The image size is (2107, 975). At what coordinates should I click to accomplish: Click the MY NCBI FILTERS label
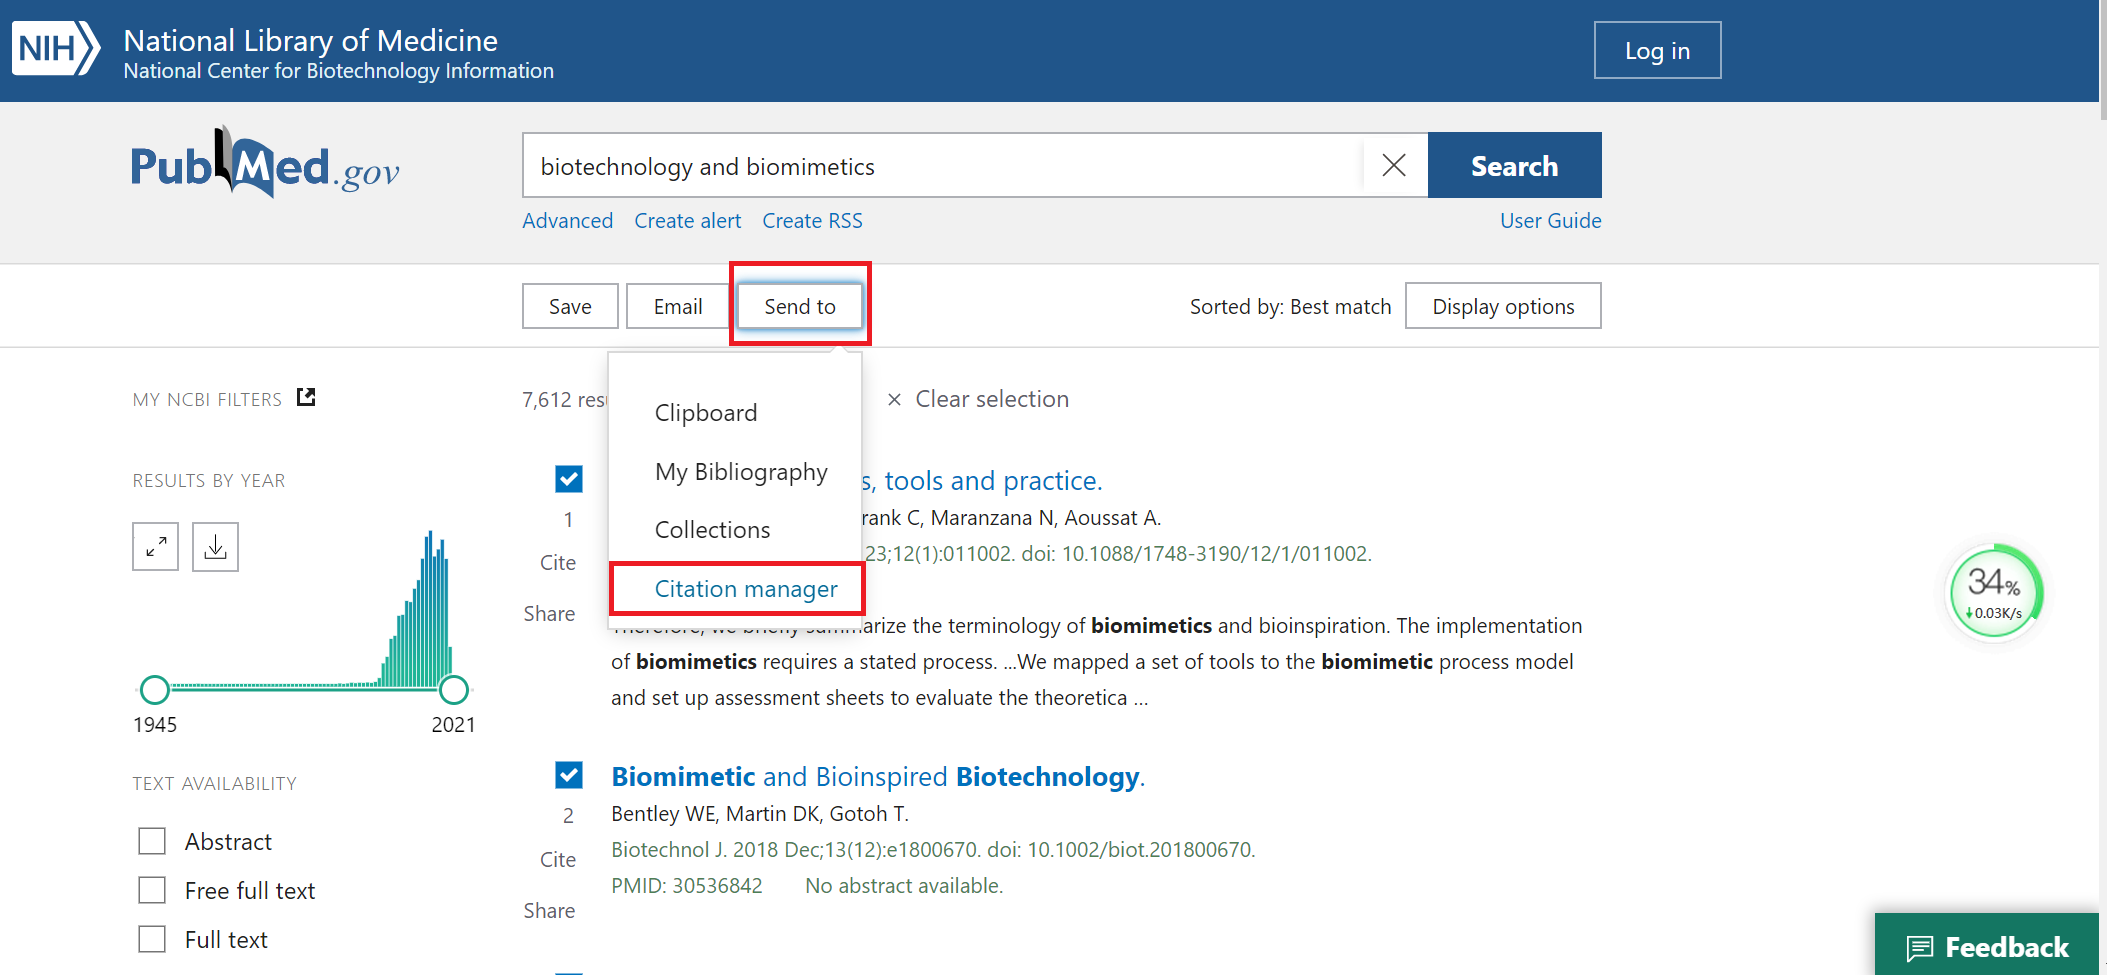(207, 400)
